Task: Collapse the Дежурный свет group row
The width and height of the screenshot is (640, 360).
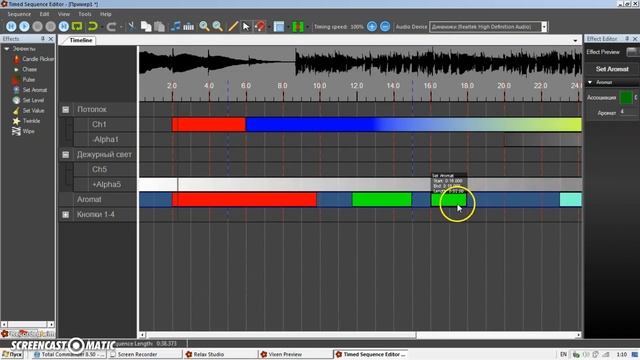Action: (65, 155)
